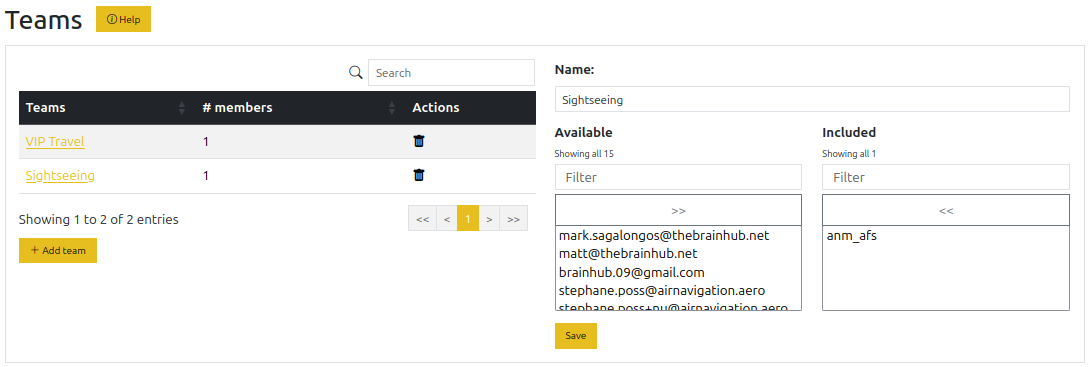Sort by Teams column header
The width and height of the screenshot is (1090, 367).
point(107,108)
